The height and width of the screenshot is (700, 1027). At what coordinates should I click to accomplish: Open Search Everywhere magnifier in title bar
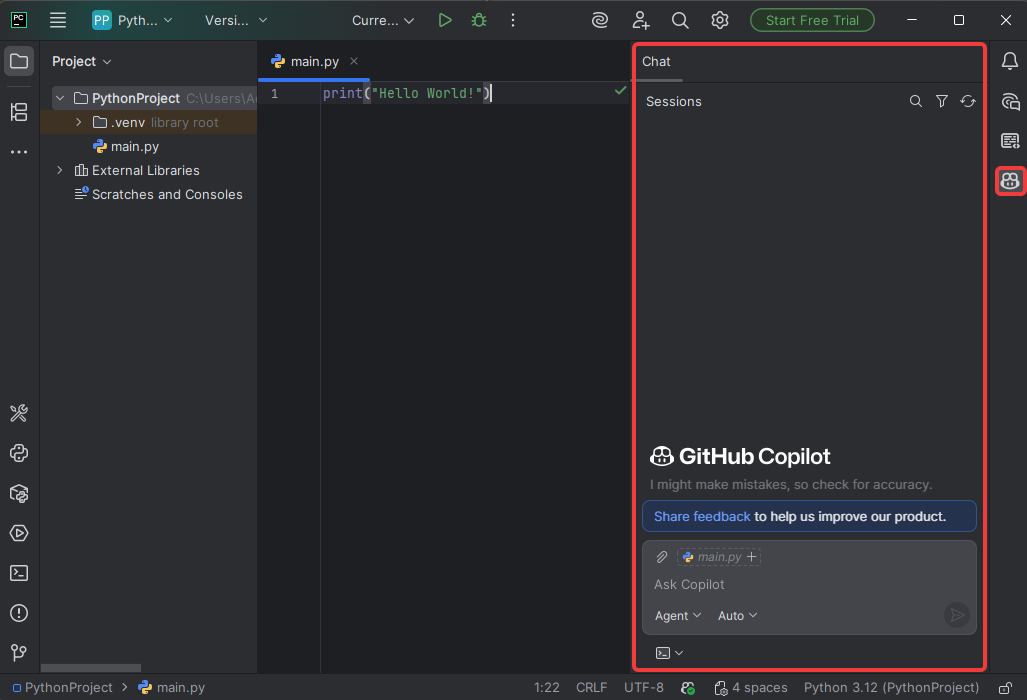[x=680, y=20]
